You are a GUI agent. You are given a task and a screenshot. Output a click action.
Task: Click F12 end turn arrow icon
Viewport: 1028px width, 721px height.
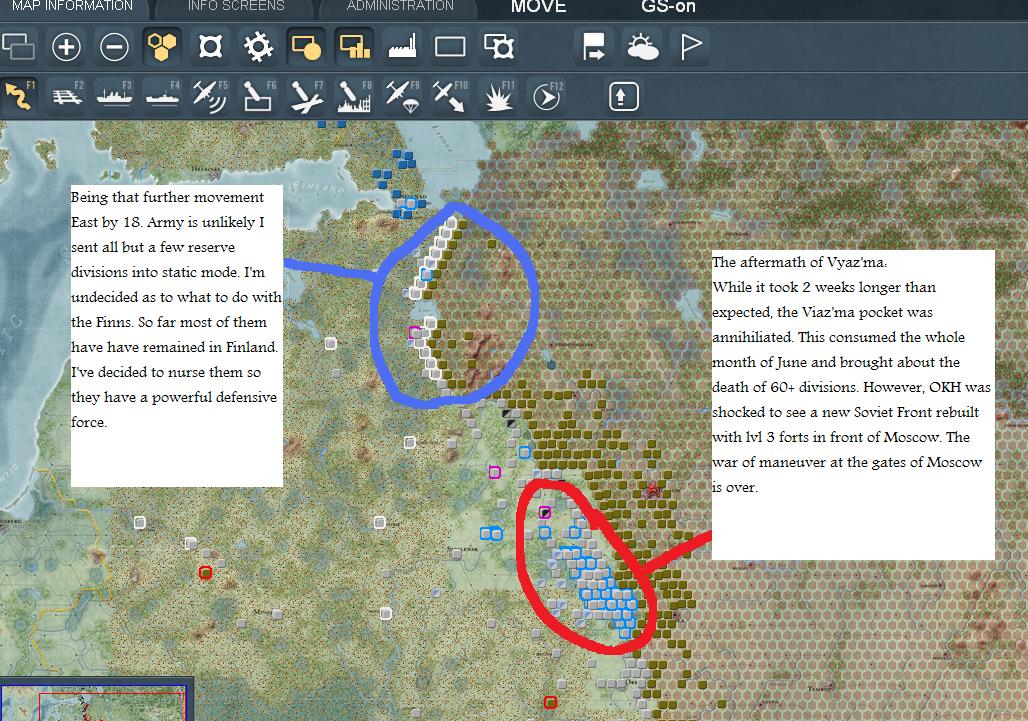pos(547,96)
